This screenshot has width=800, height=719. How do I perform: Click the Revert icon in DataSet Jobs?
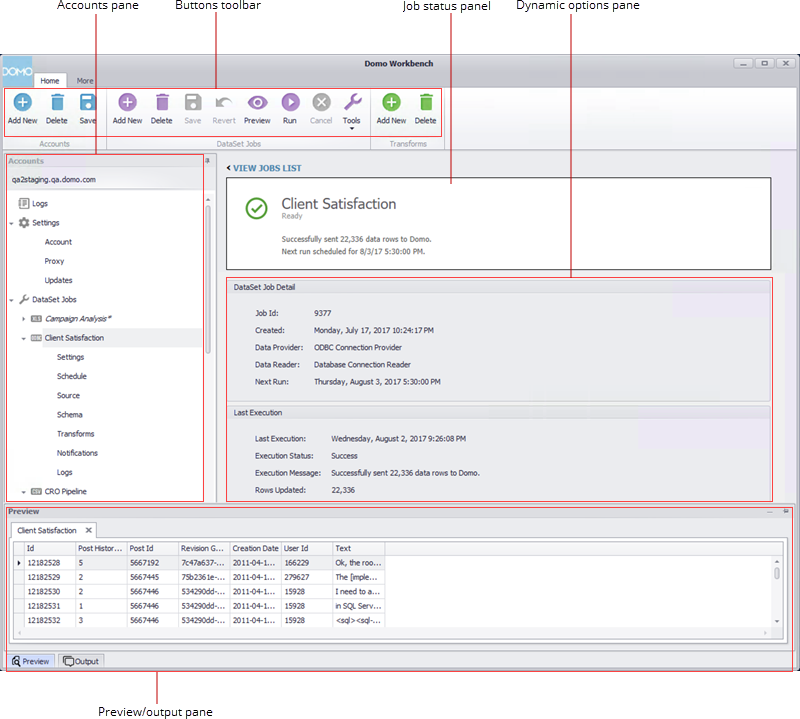(x=223, y=103)
